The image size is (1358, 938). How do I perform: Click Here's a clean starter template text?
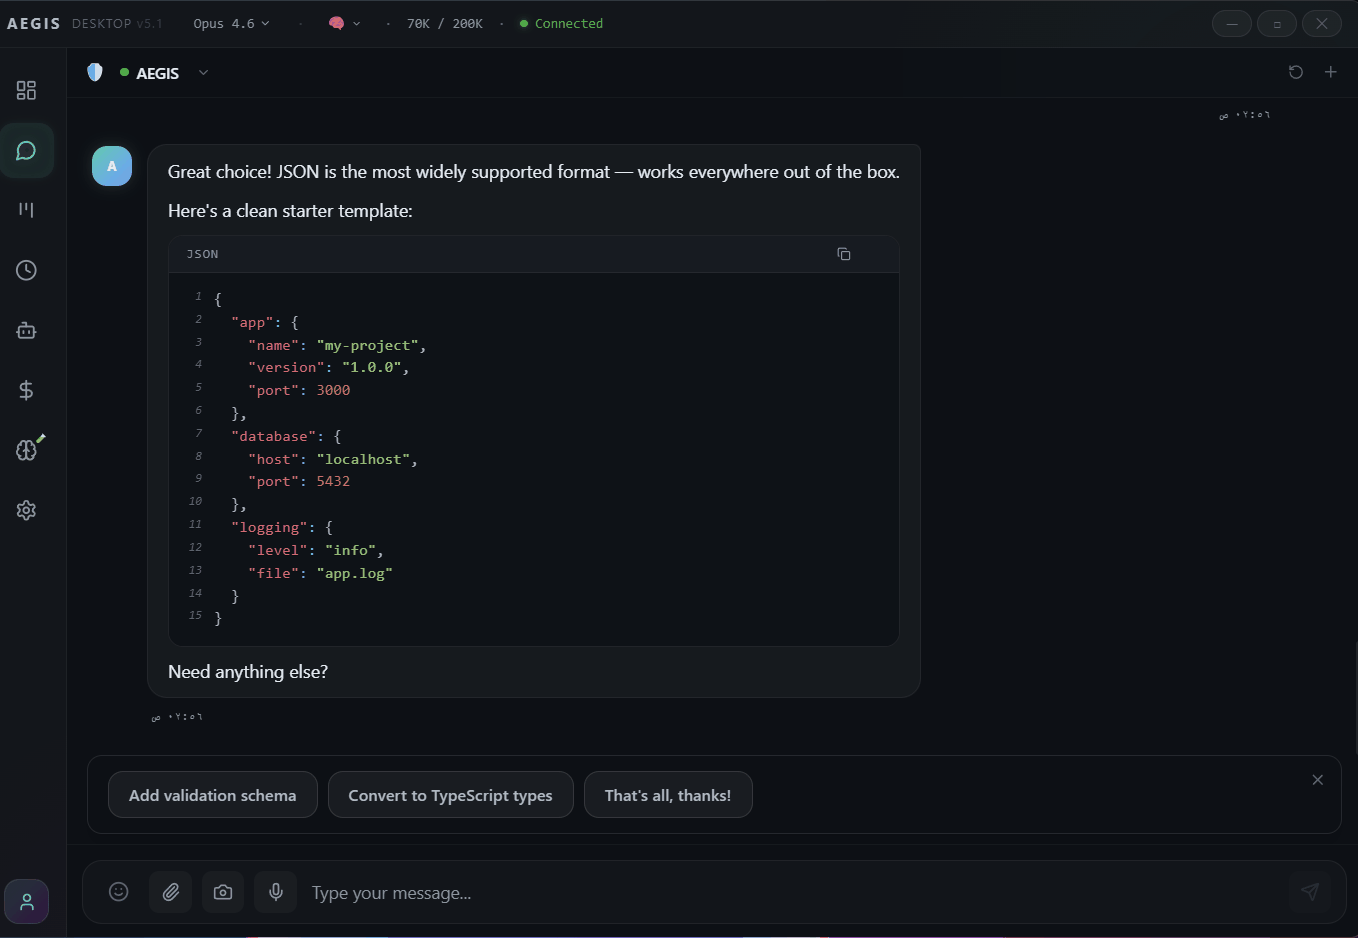coord(290,211)
